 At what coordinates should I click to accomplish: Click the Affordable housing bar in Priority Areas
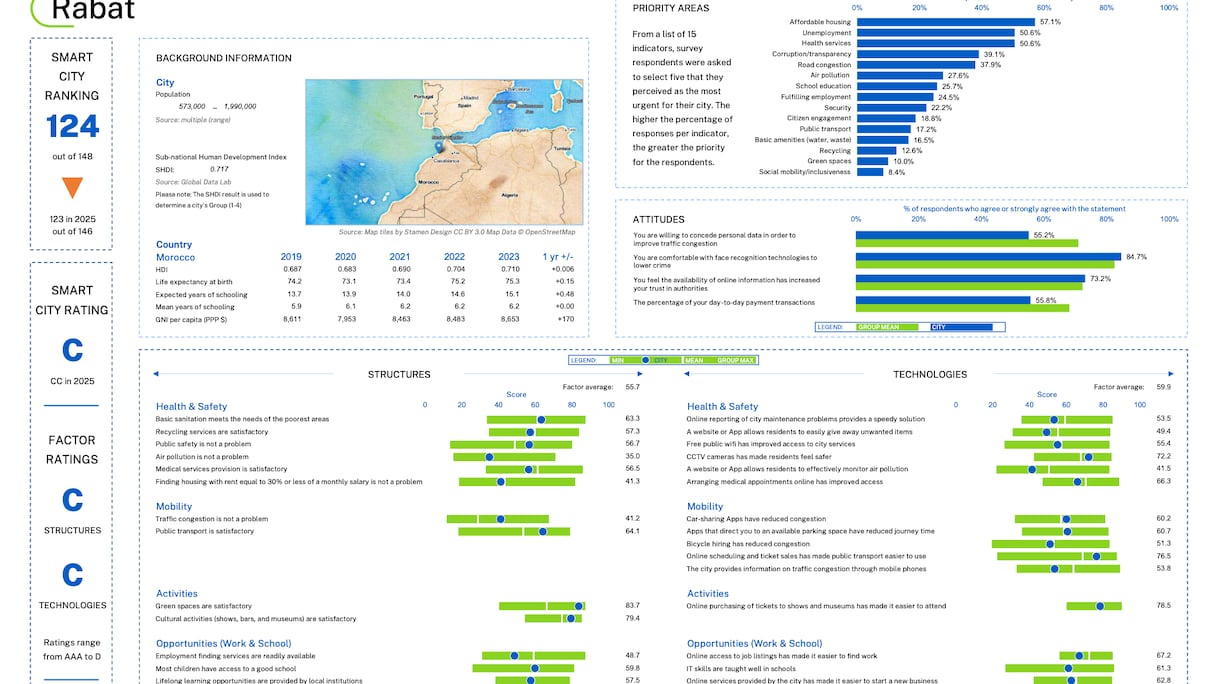point(945,22)
